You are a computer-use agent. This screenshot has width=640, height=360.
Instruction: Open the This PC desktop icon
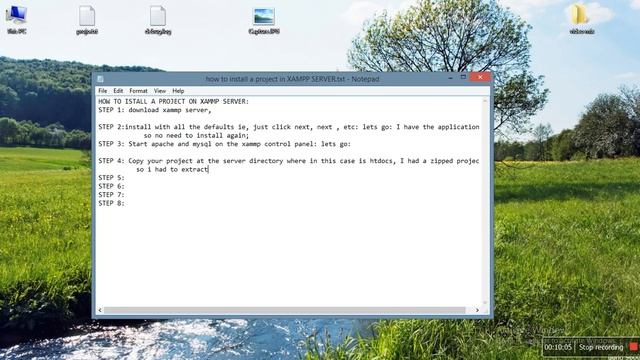pos(17,19)
